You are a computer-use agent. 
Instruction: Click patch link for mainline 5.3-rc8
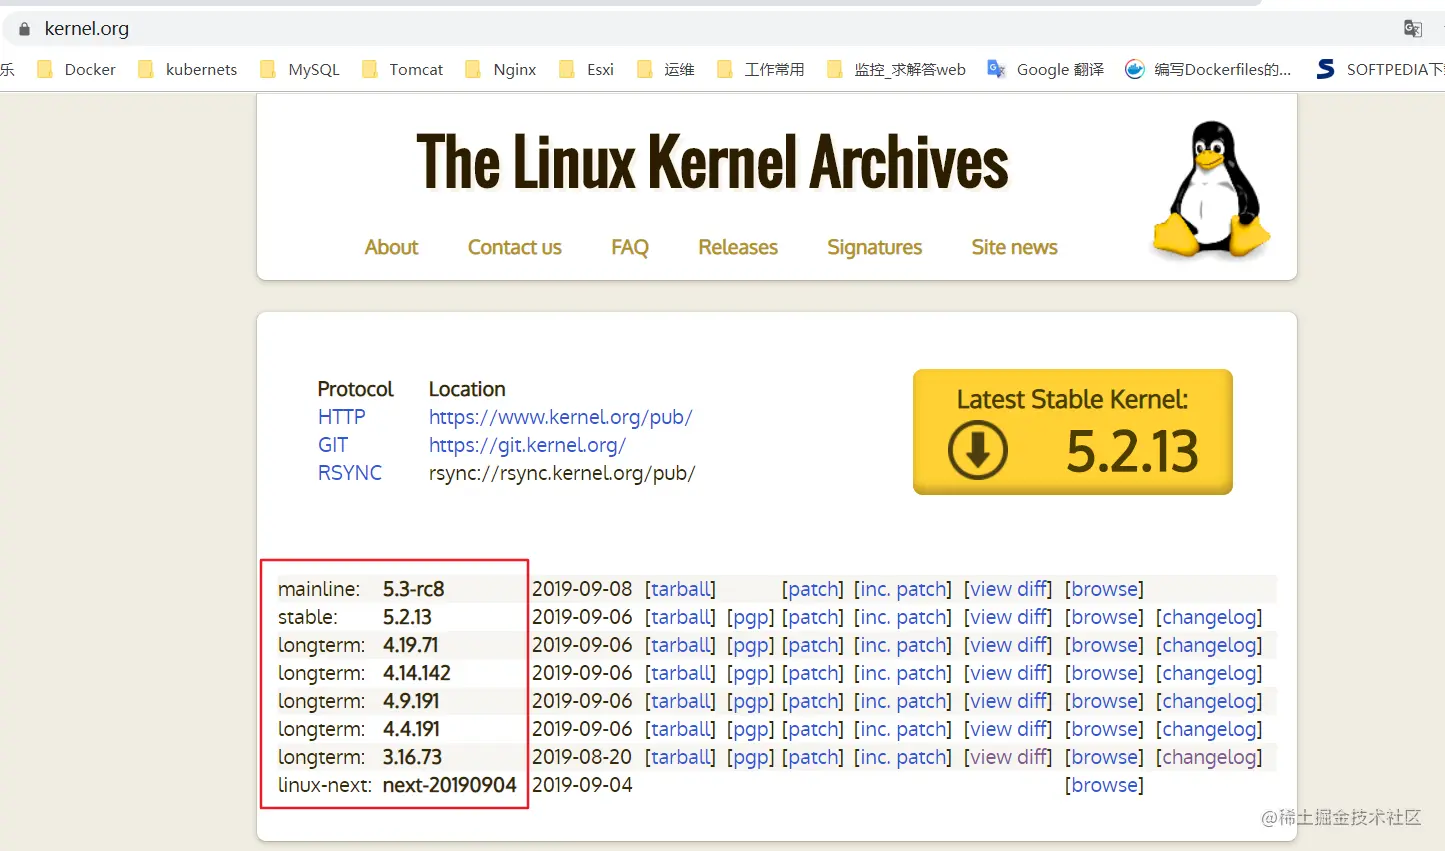pyautogui.click(x=813, y=589)
